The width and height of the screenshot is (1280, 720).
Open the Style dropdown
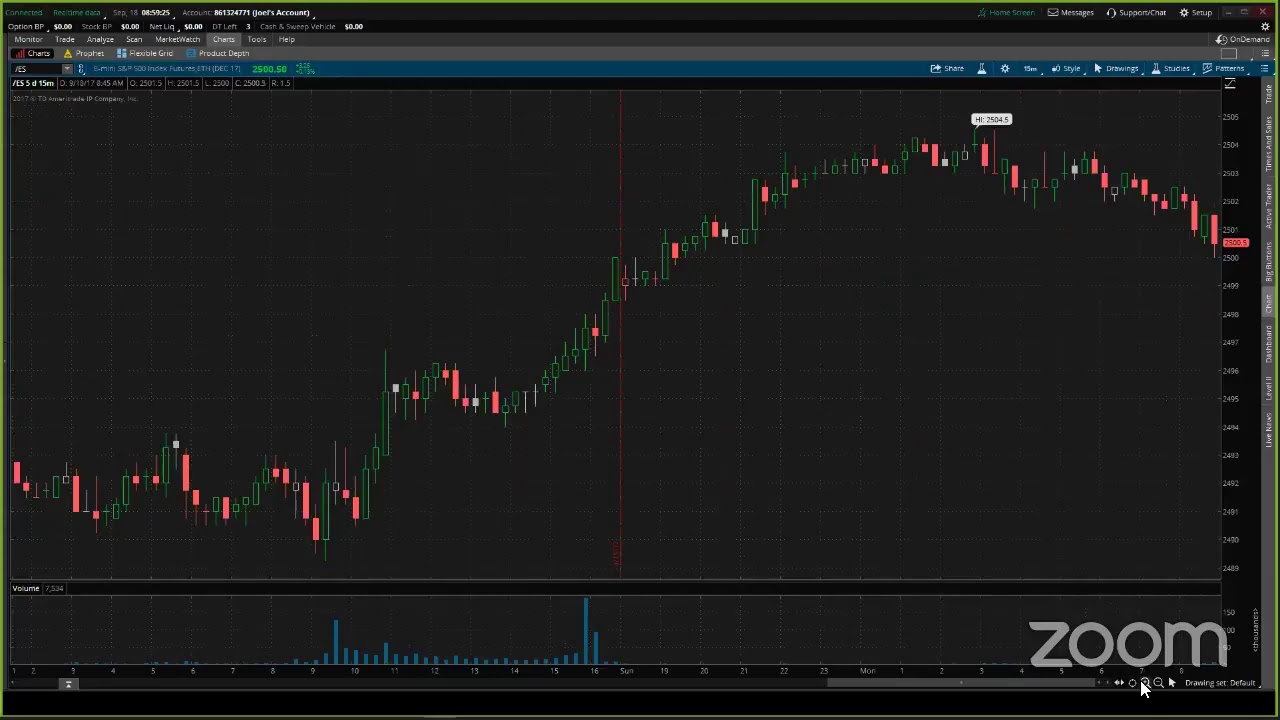[1066, 68]
